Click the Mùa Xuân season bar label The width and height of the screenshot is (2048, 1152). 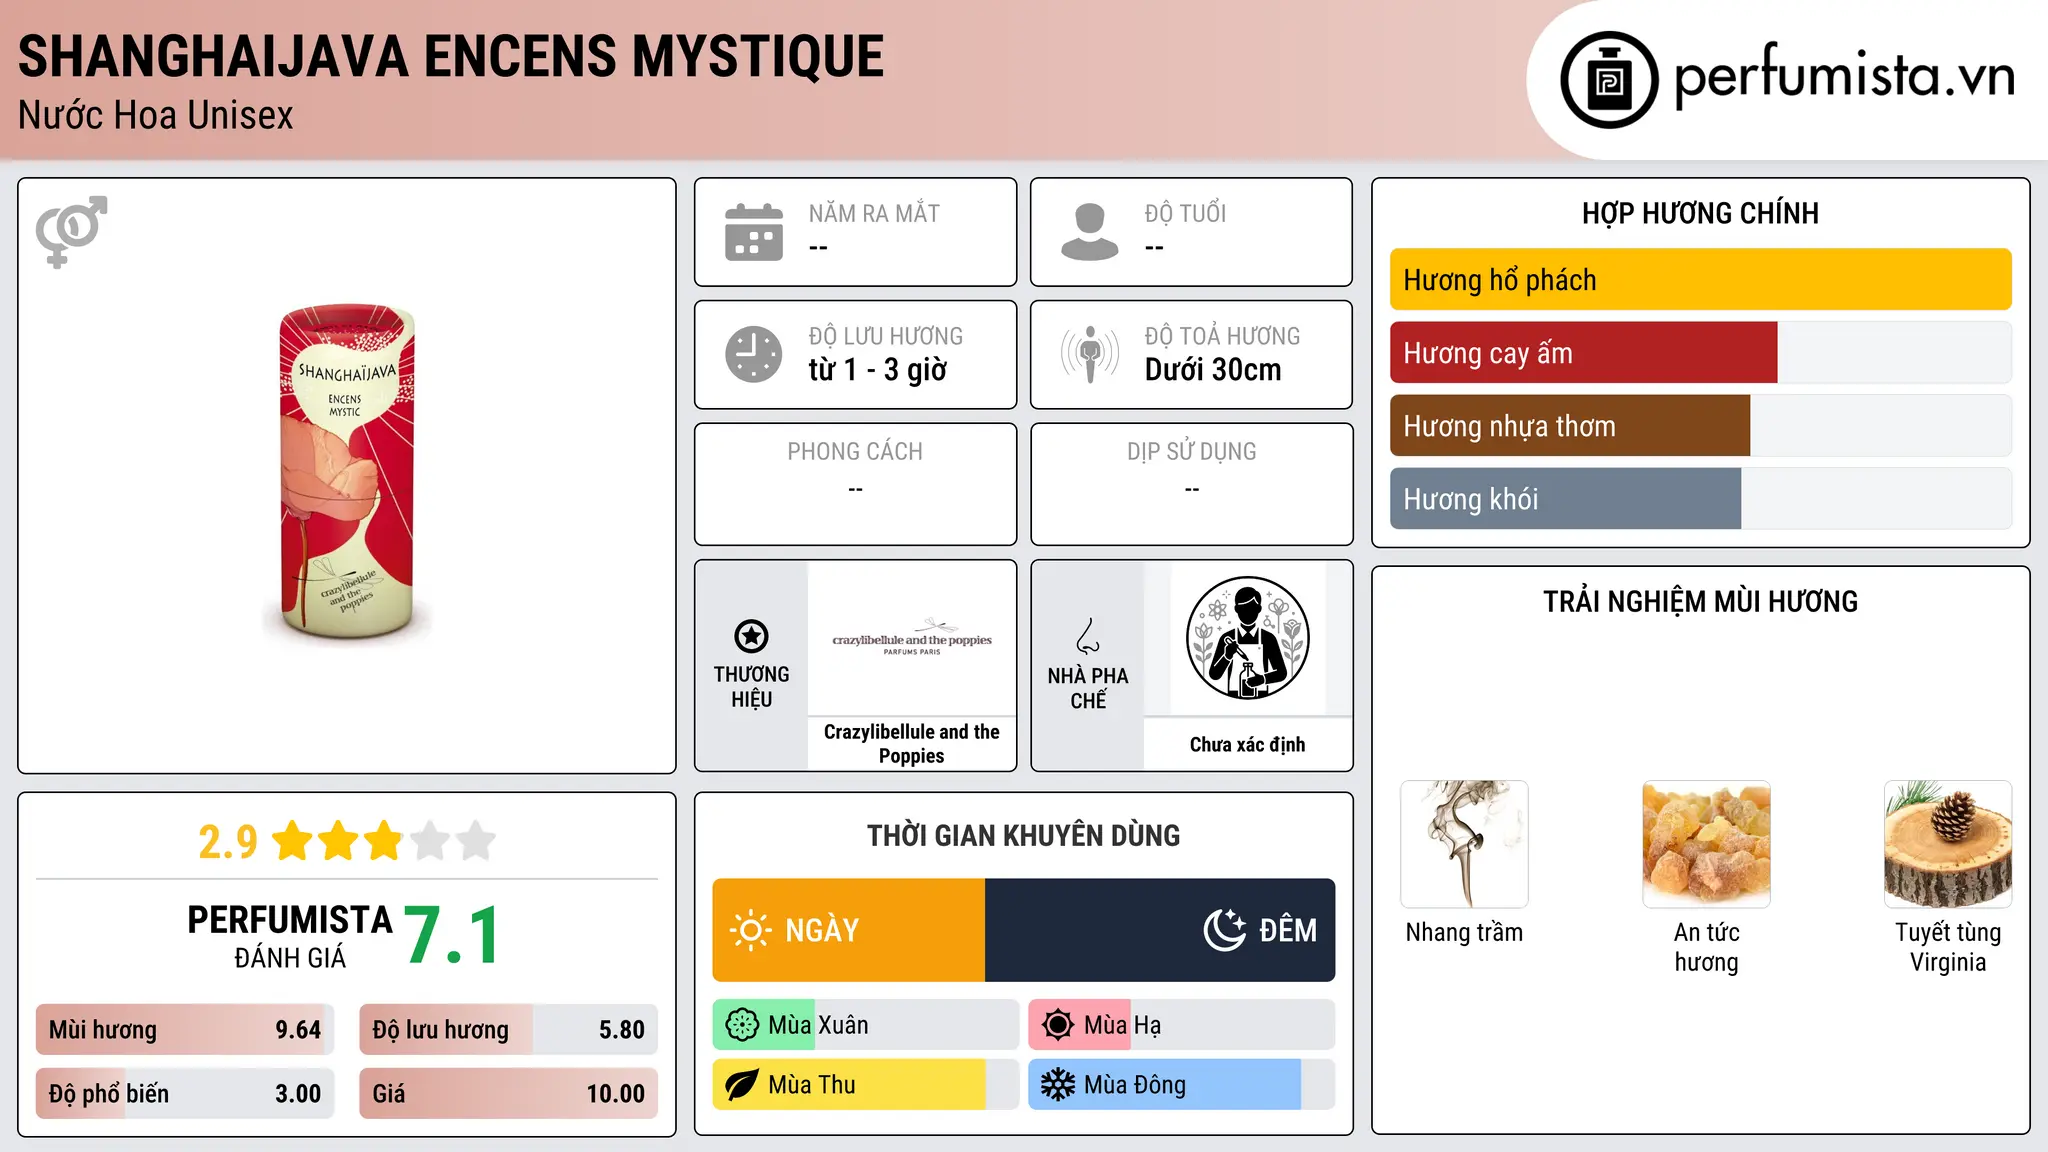coord(818,1025)
